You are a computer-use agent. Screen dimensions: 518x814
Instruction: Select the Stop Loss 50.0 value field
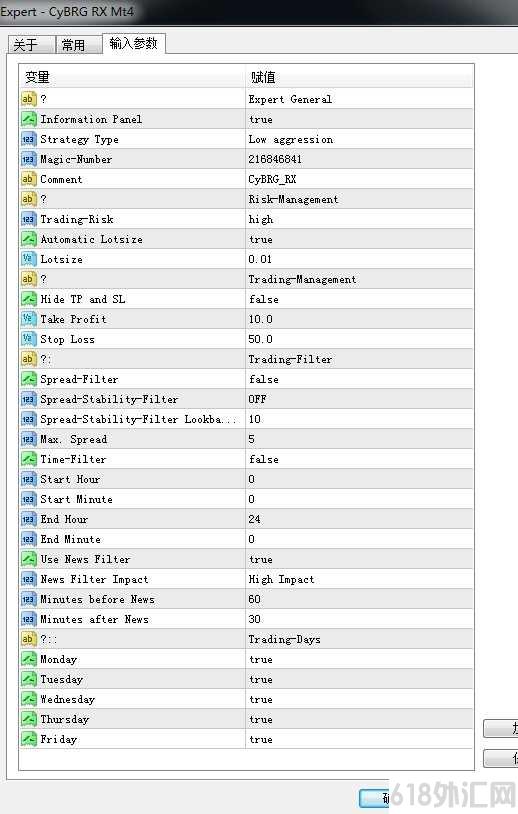tap(359, 339)
